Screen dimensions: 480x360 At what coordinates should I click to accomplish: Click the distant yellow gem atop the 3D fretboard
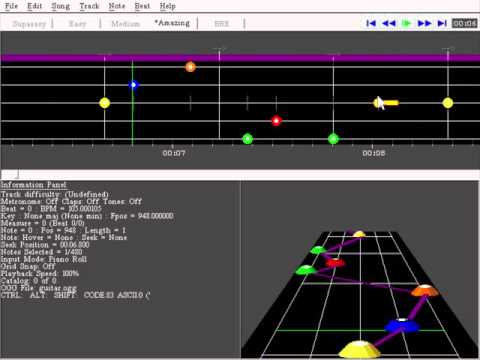click(359, 234)
